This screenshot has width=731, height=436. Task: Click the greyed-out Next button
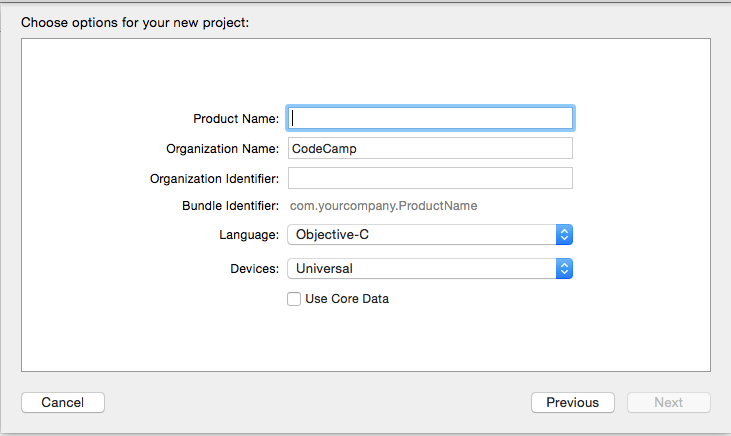coord(668,402)
